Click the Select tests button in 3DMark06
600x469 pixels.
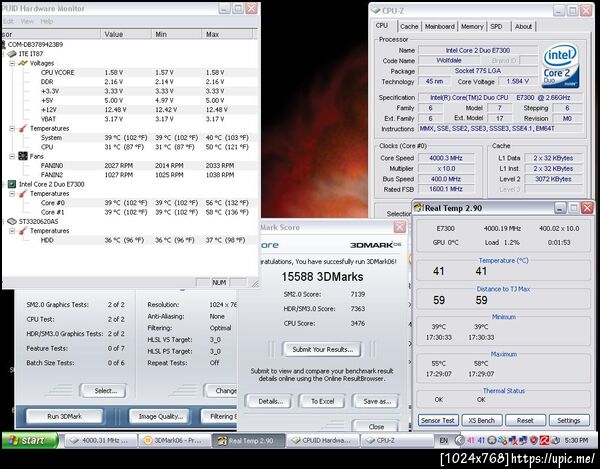105,391
